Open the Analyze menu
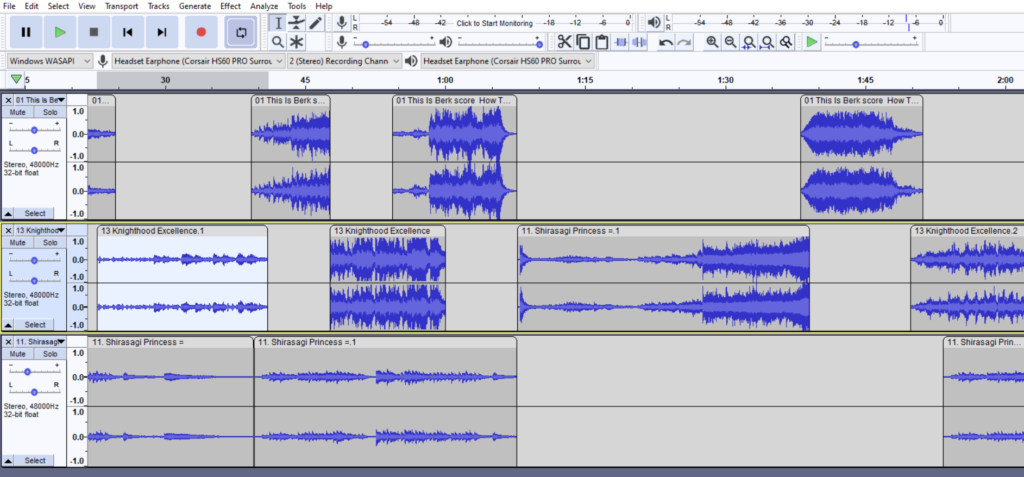Image resolution: width=1024 pixels, height=477 pixels. tap(264, 6)
